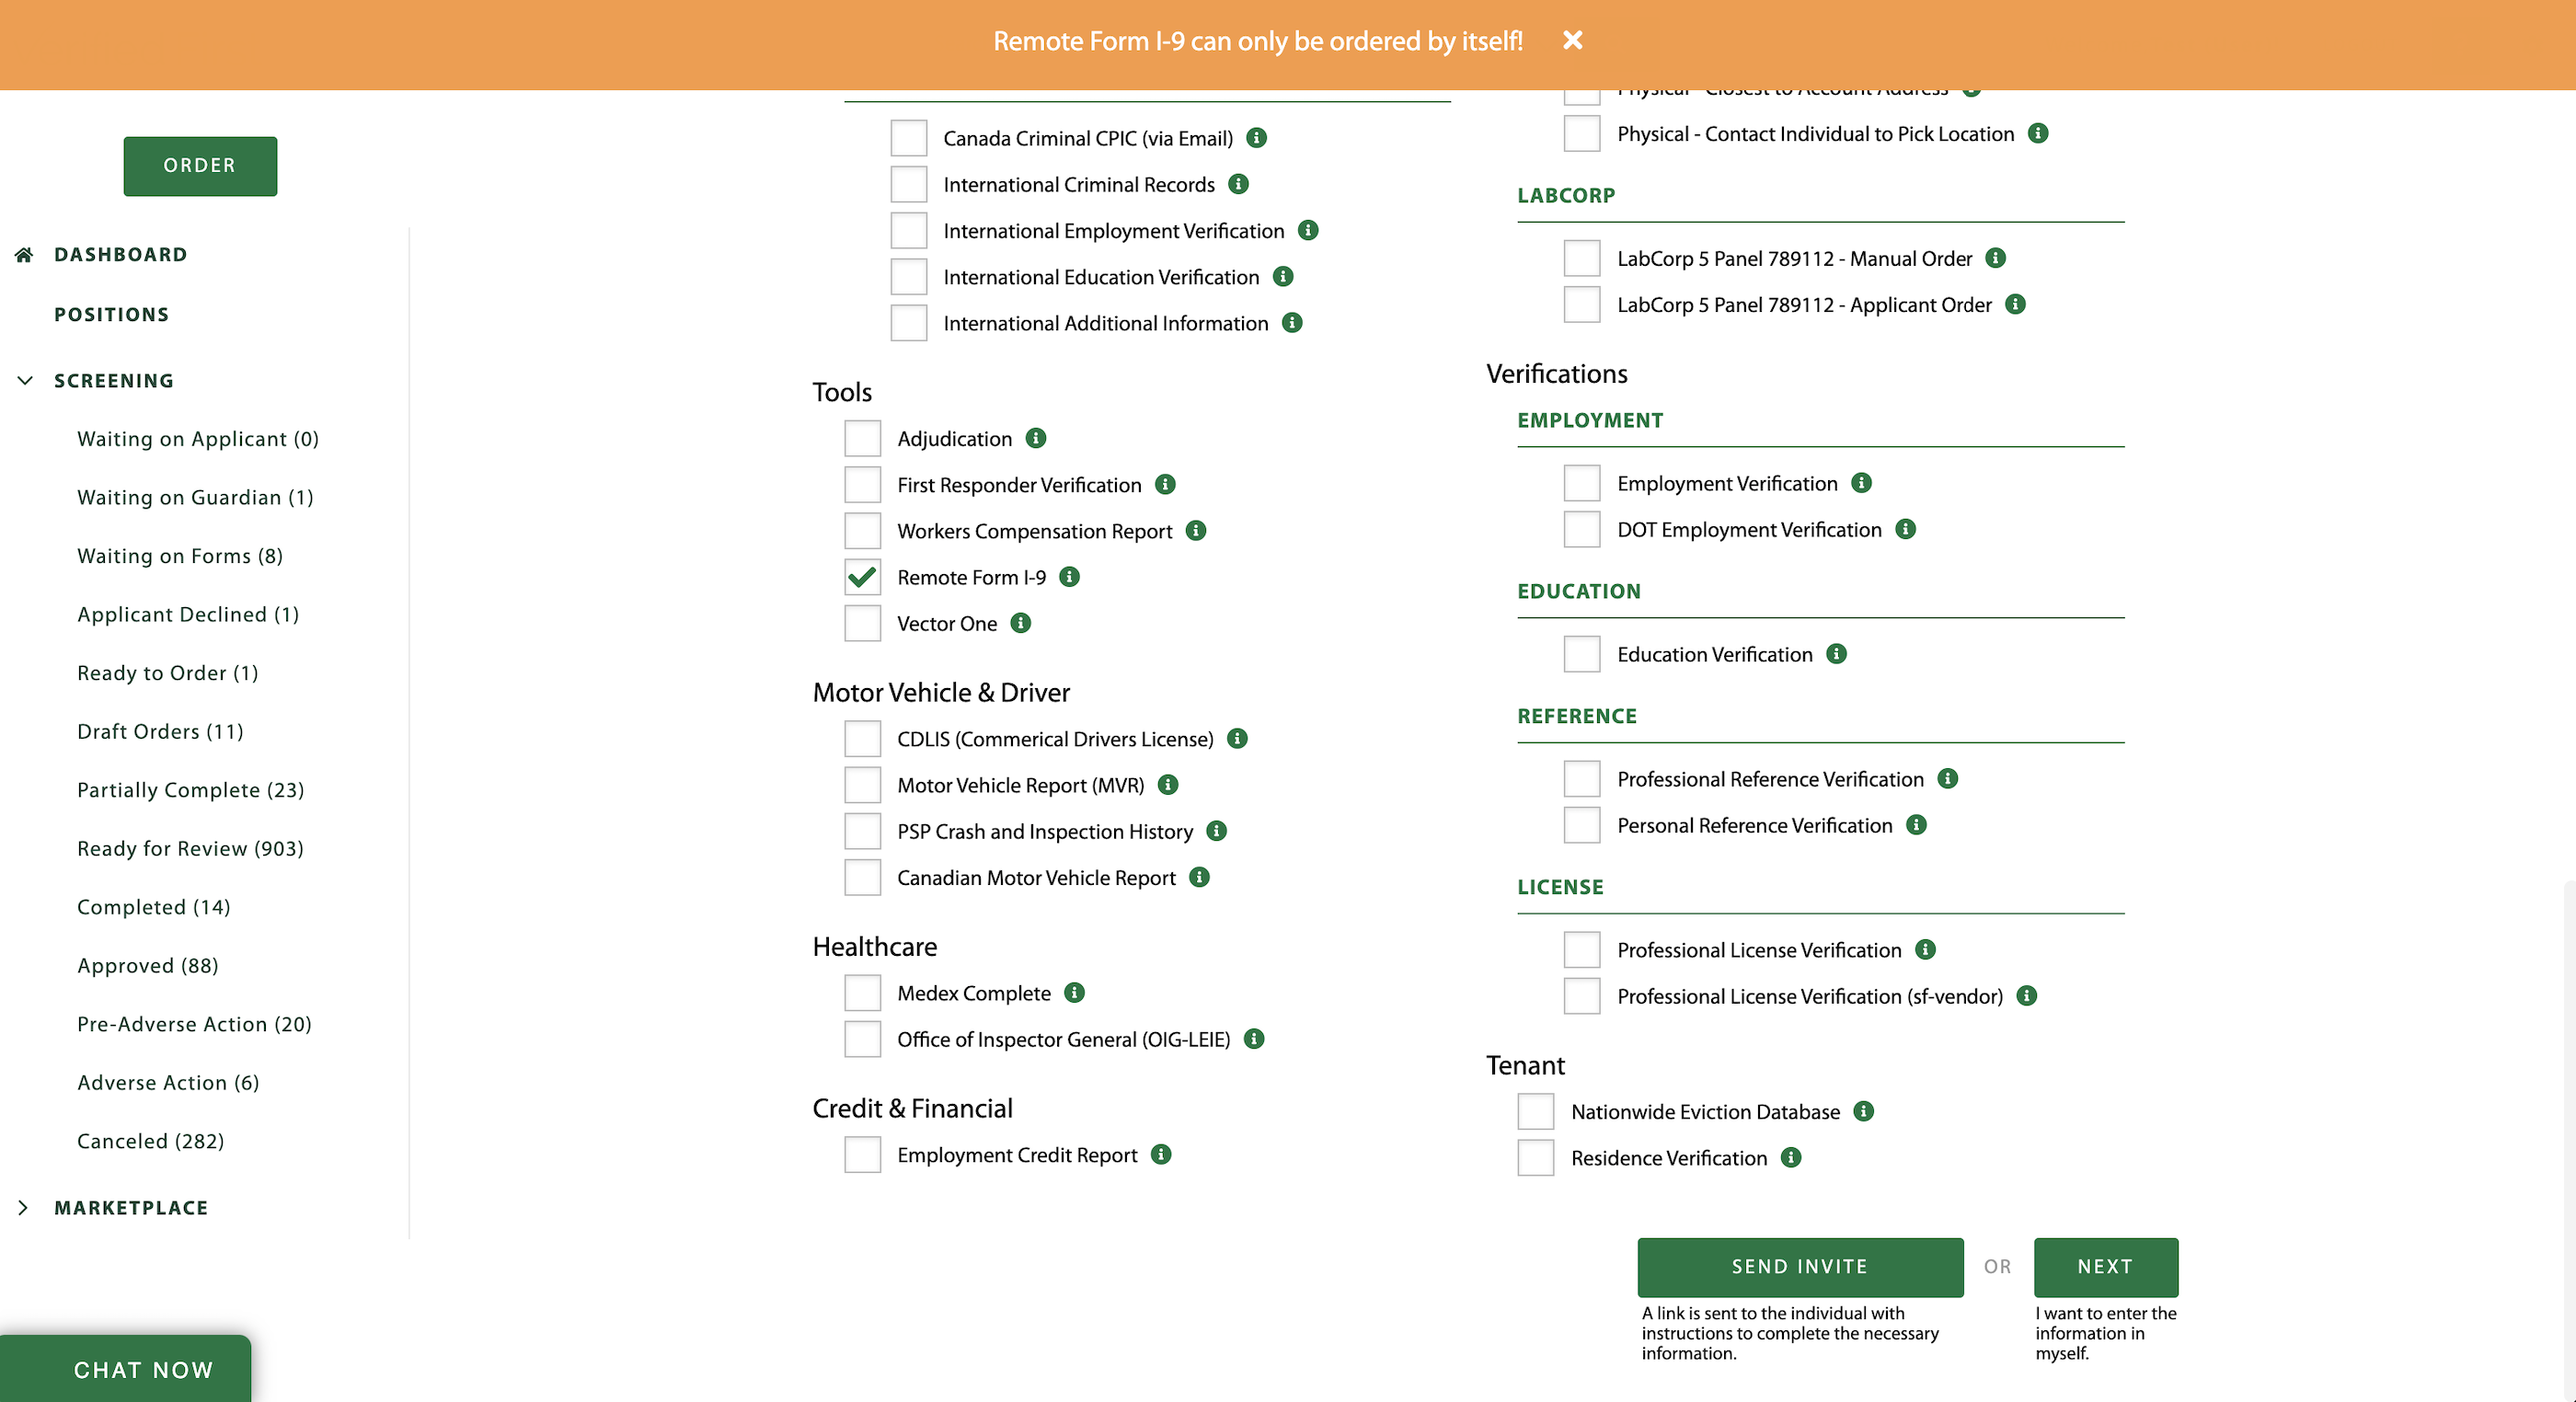Viewport: 2576px width, 1402px height.
Task: Tick the Employment Verification checkbox
Action: [x=1582, y=483]
